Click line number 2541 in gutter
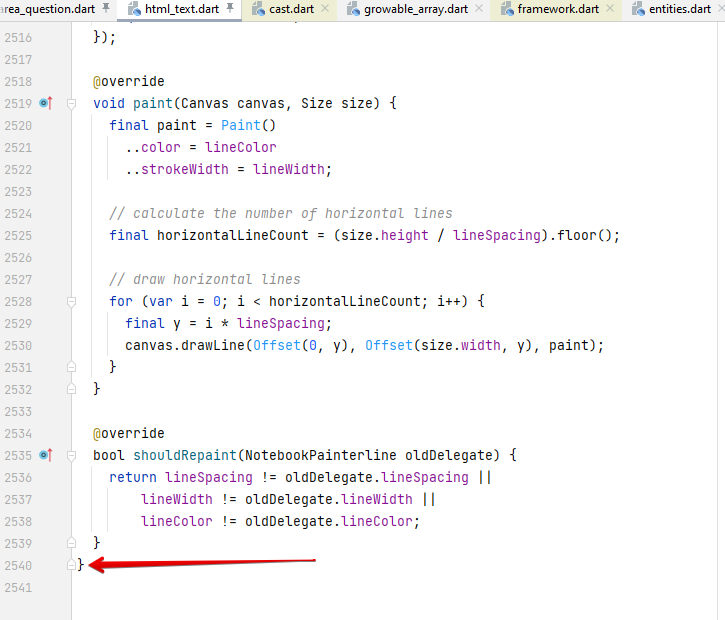The image size is (725, 620). coord(18,588)
